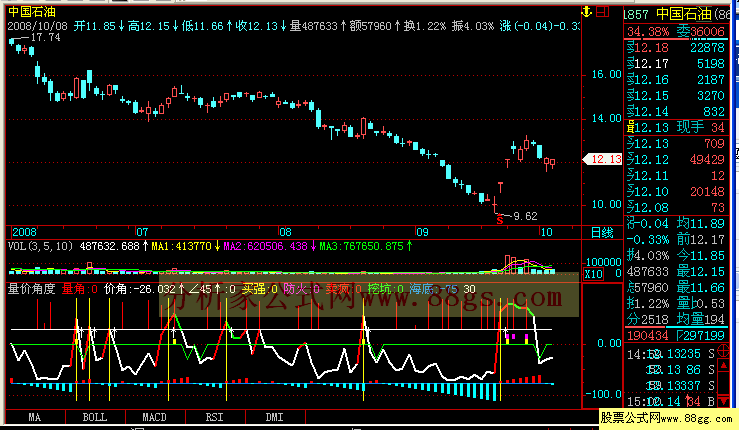Click the trade list scroll-up arrow
The width and height of the screenshot is (739, 430).
(x=723, y=365)
